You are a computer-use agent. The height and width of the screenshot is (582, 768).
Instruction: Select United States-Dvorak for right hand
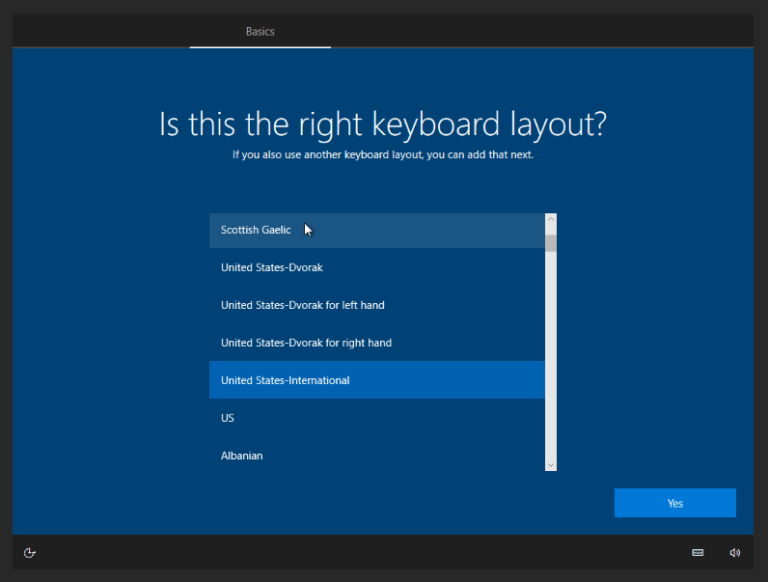pyautogui.click(x=306, y=343)
